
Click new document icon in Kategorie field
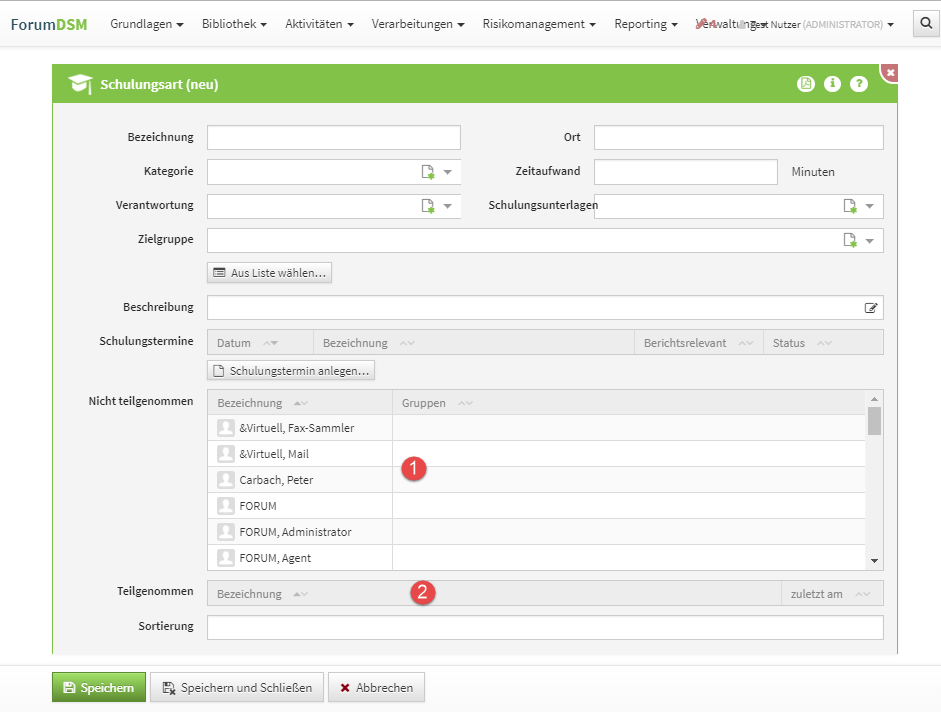tap(428, 172)
